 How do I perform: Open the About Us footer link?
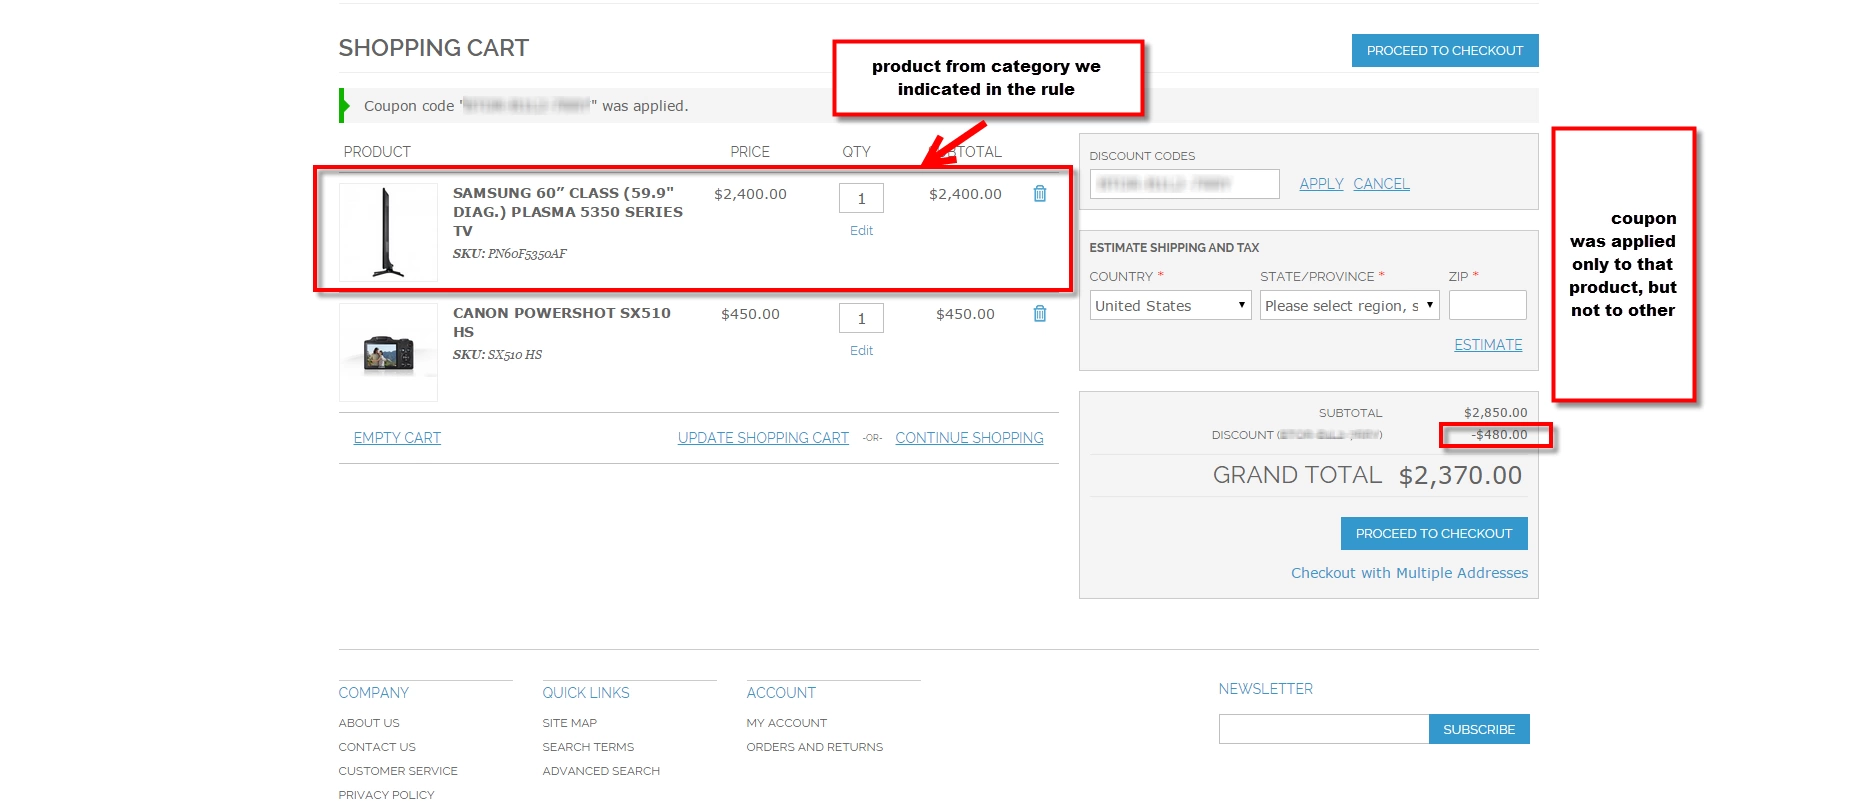pyautogui.click(x=369, y=723)
